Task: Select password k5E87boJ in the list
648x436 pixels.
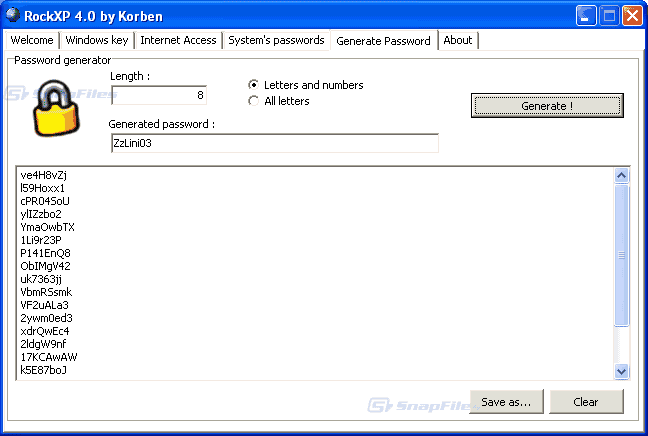Action: tap(43, 370)
